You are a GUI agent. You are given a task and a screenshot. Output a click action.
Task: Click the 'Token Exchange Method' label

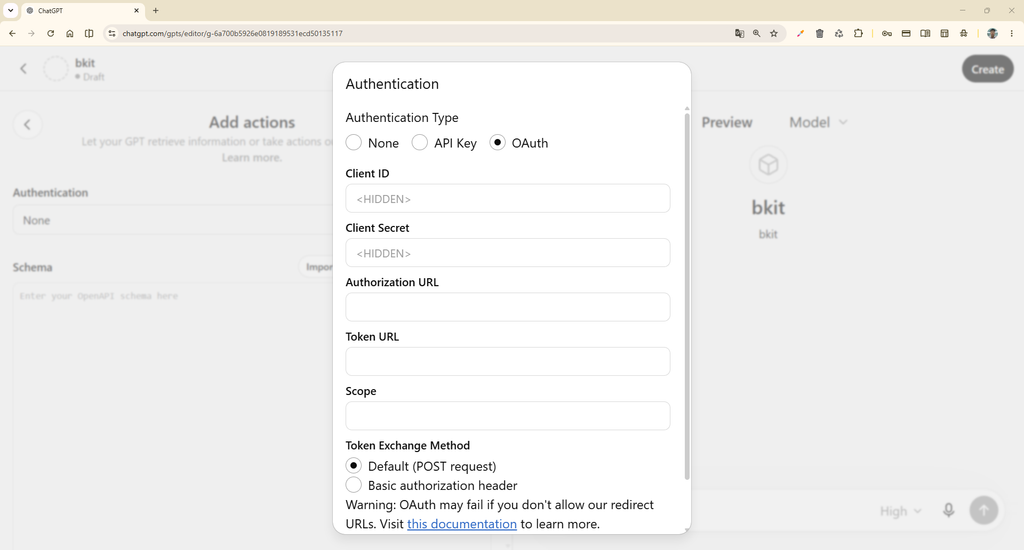tap(408, 445)
